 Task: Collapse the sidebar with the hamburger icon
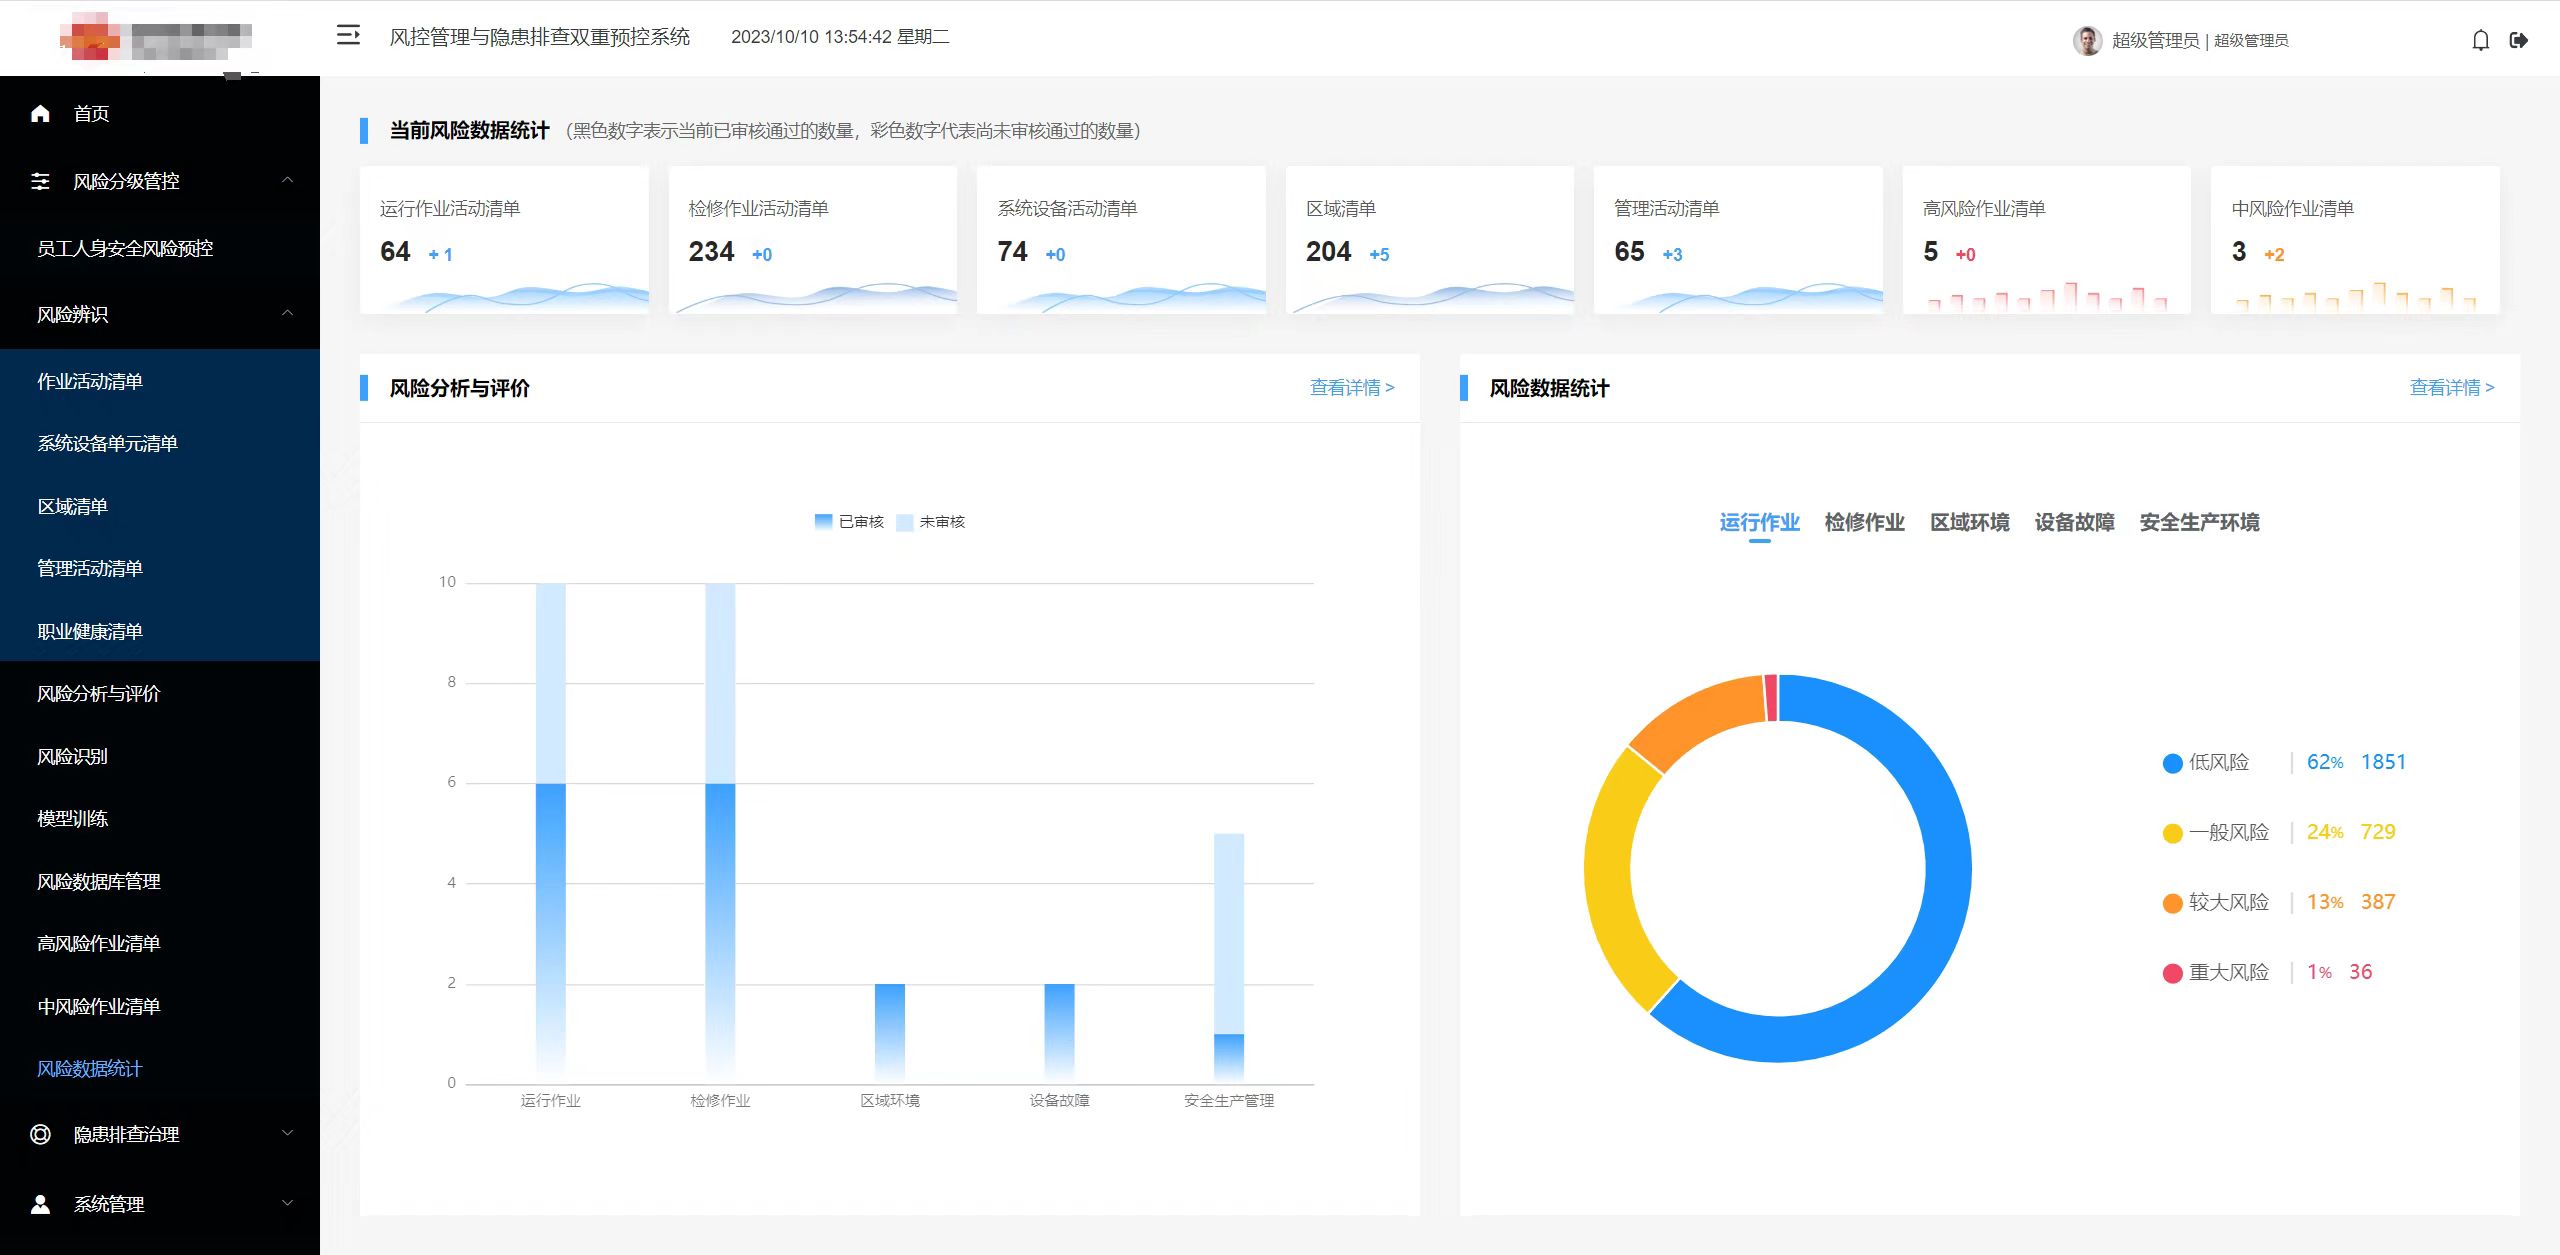[x=348, y=36]
